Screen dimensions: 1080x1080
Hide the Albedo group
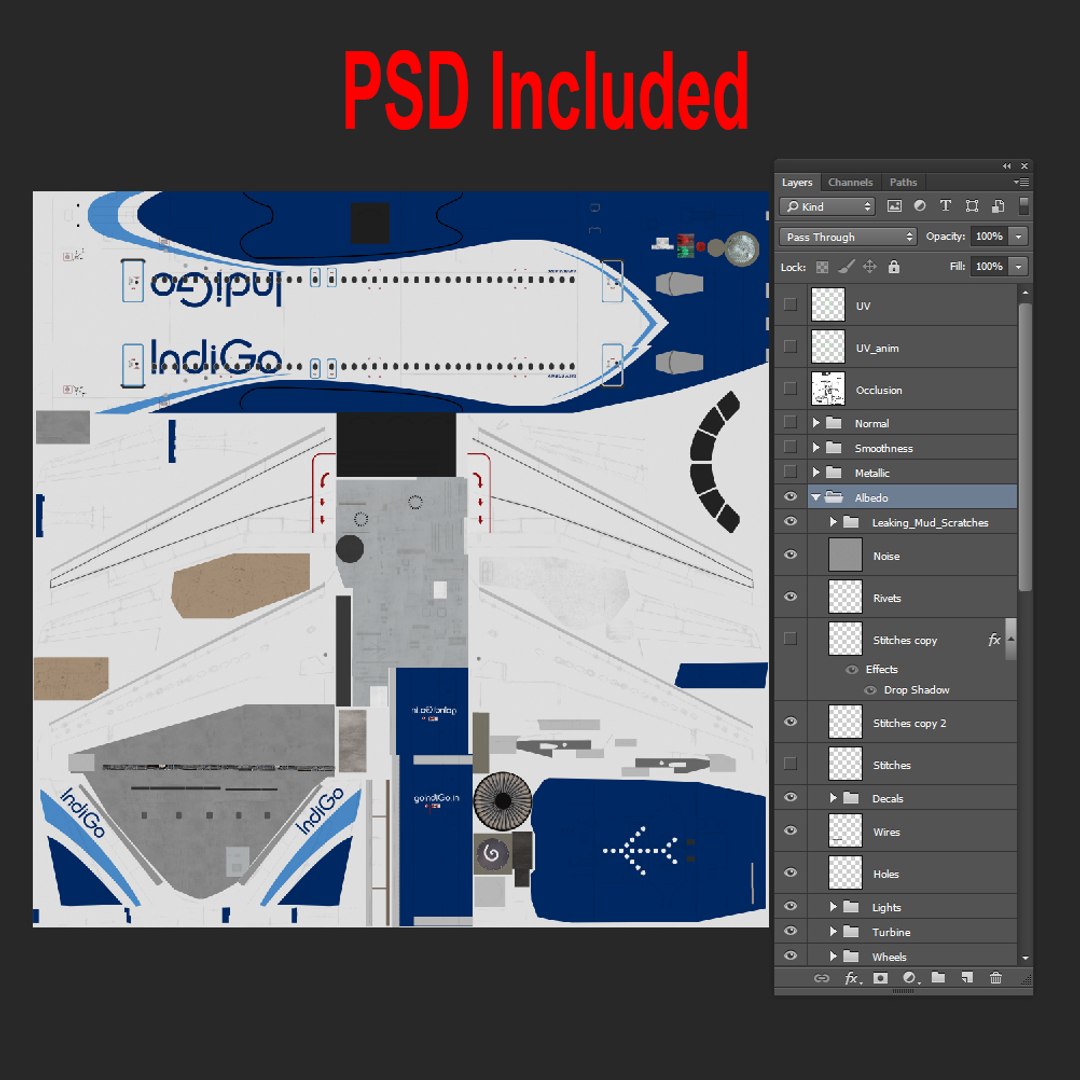pyautogui.click(x=791, y=497)
